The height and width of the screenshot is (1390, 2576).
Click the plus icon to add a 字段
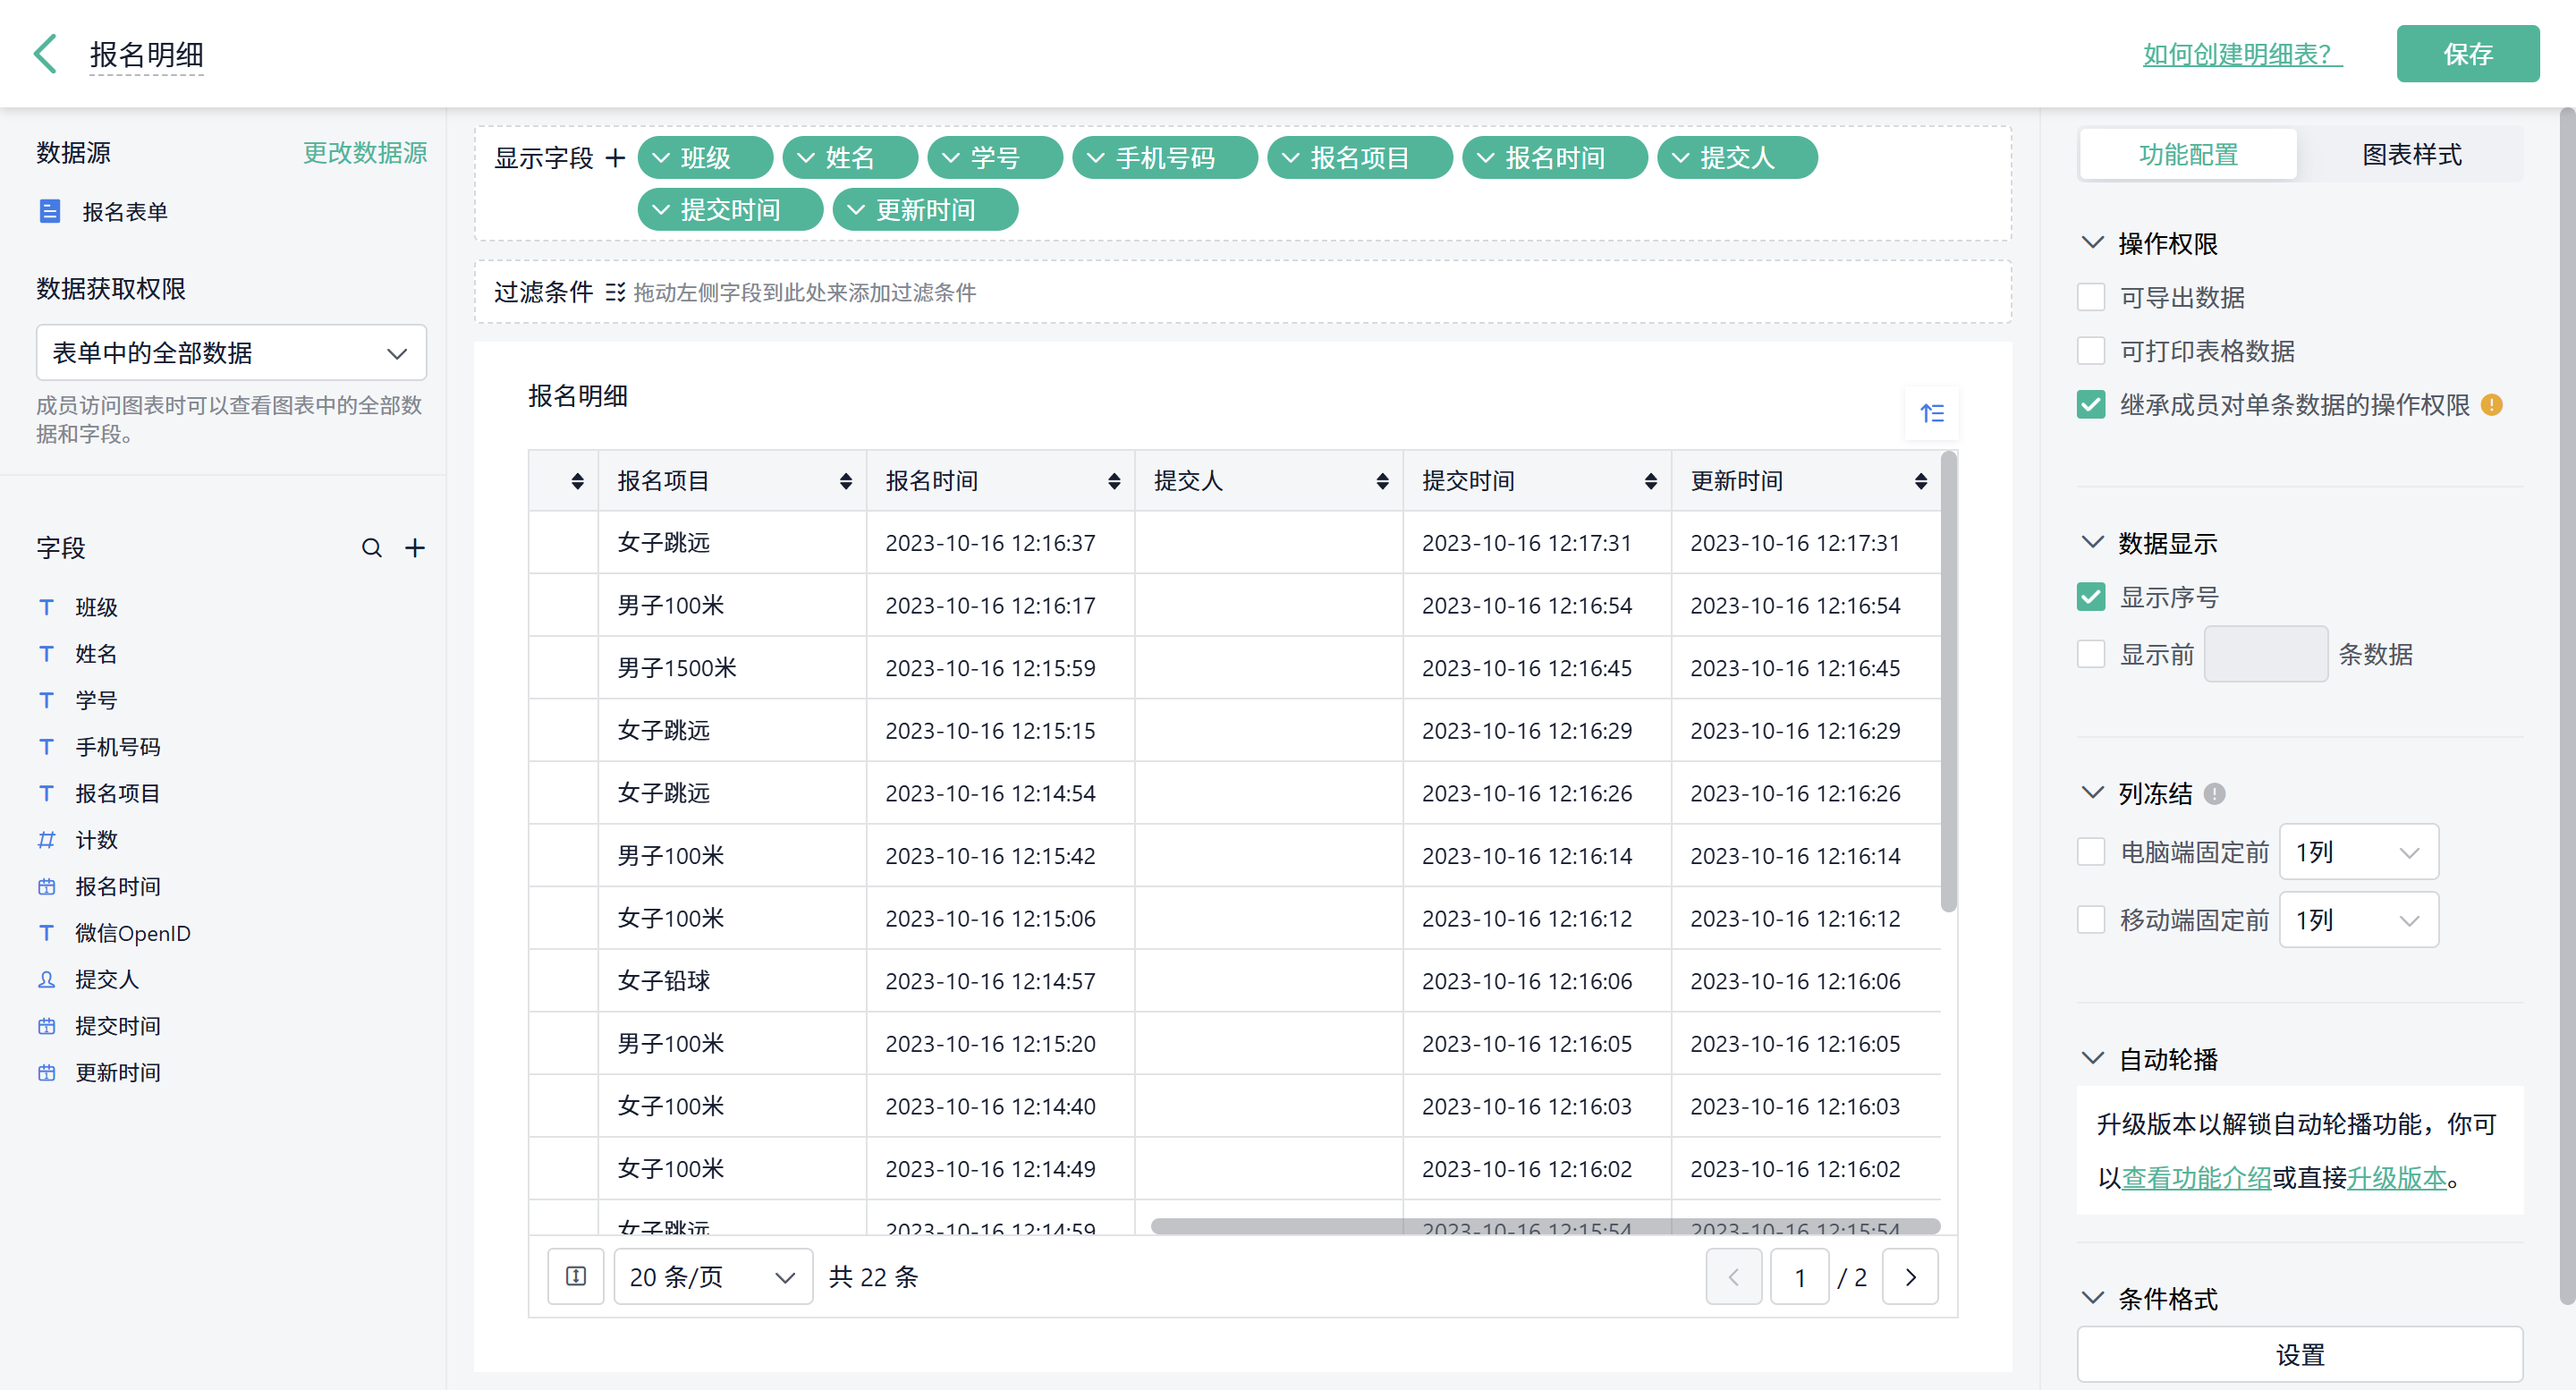pyautogui.click(x=415, y=548)
